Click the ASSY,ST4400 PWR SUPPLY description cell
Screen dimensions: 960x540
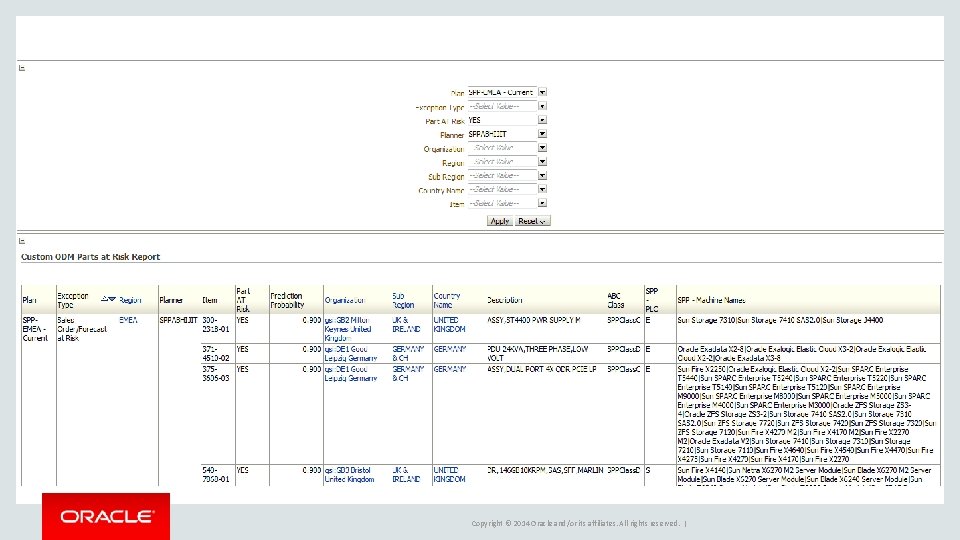click(533, 320)
